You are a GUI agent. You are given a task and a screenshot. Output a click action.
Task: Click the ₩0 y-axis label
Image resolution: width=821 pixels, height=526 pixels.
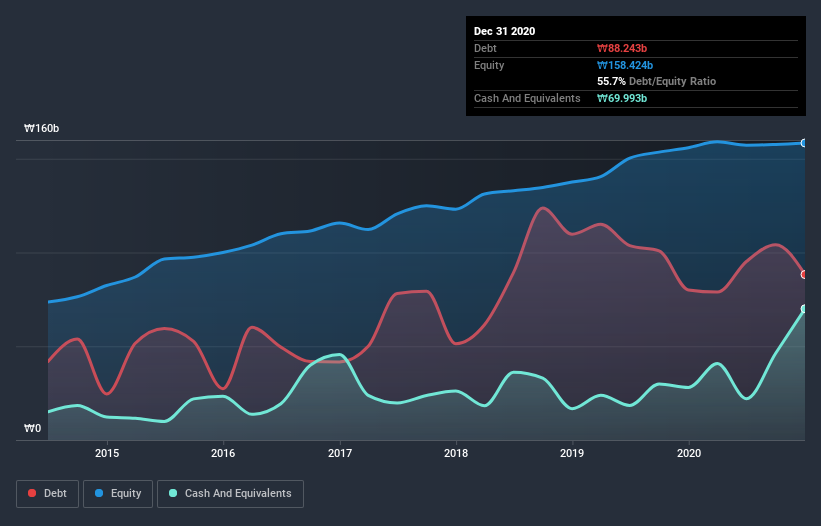[32, 428]
